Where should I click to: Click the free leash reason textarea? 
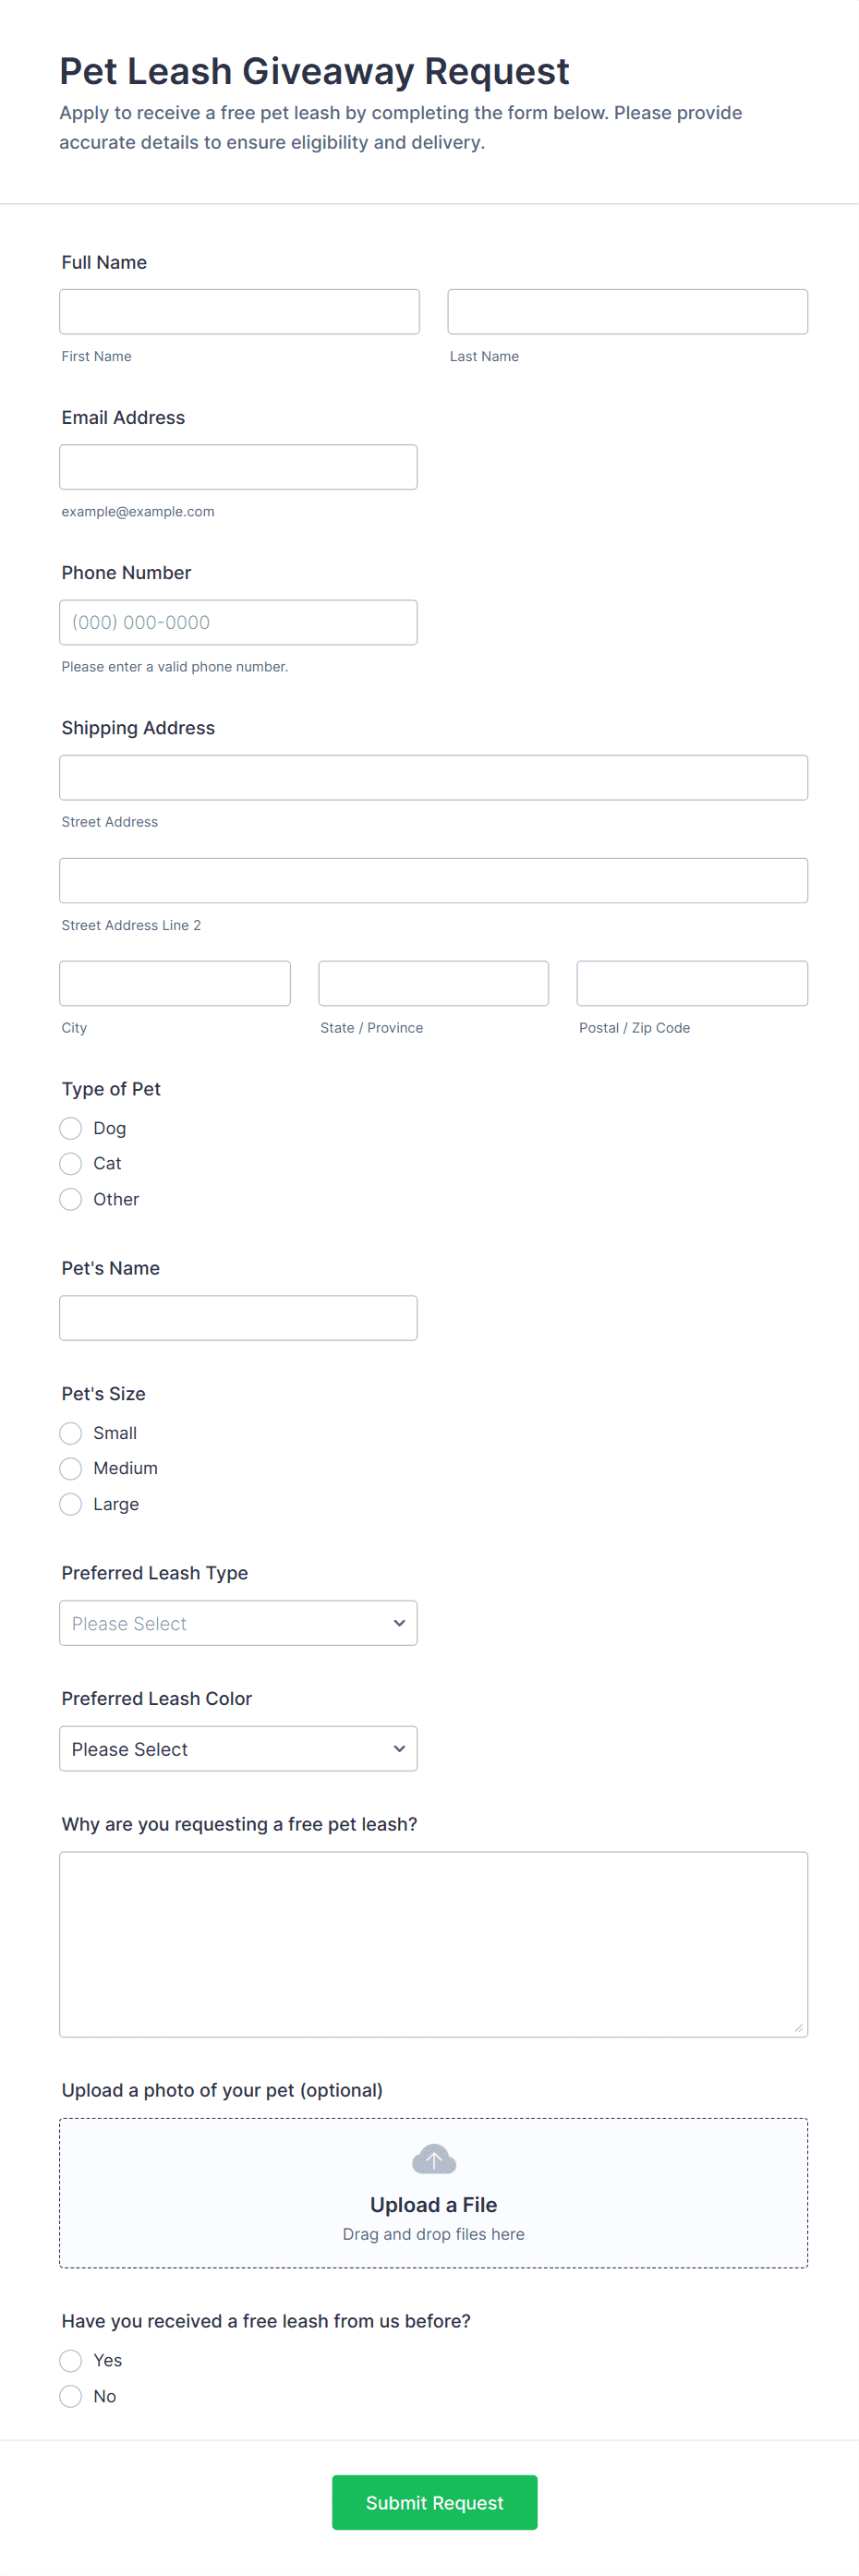[x=433, y=1943]
